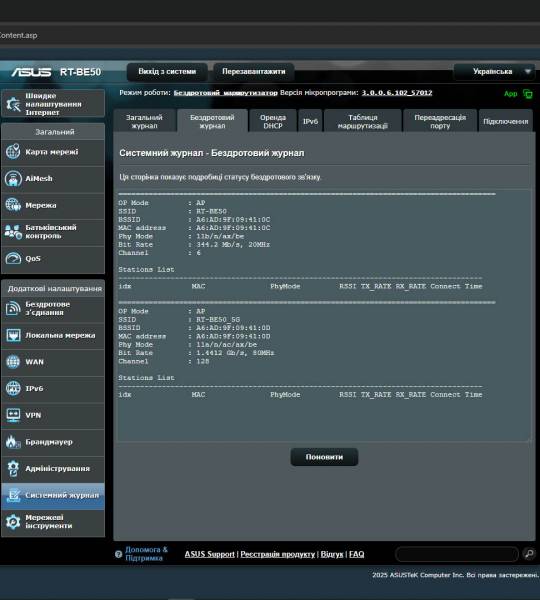Click the heading Системний журнал - Бездротовий журнал
This screenshot has height=600, width=540.
(212, 153)
